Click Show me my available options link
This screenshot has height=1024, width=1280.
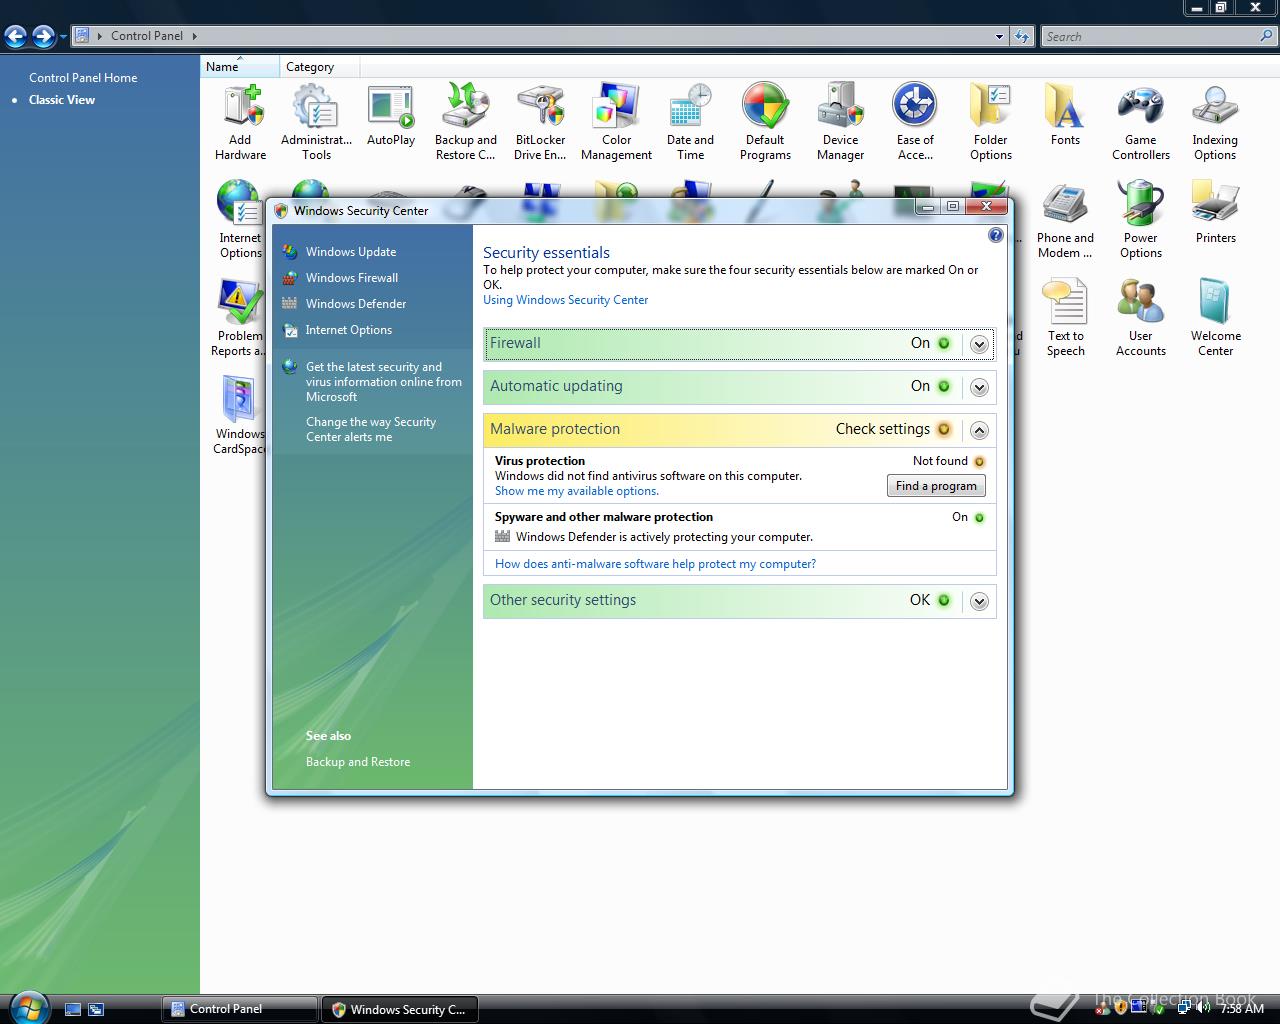coord(576,491)
